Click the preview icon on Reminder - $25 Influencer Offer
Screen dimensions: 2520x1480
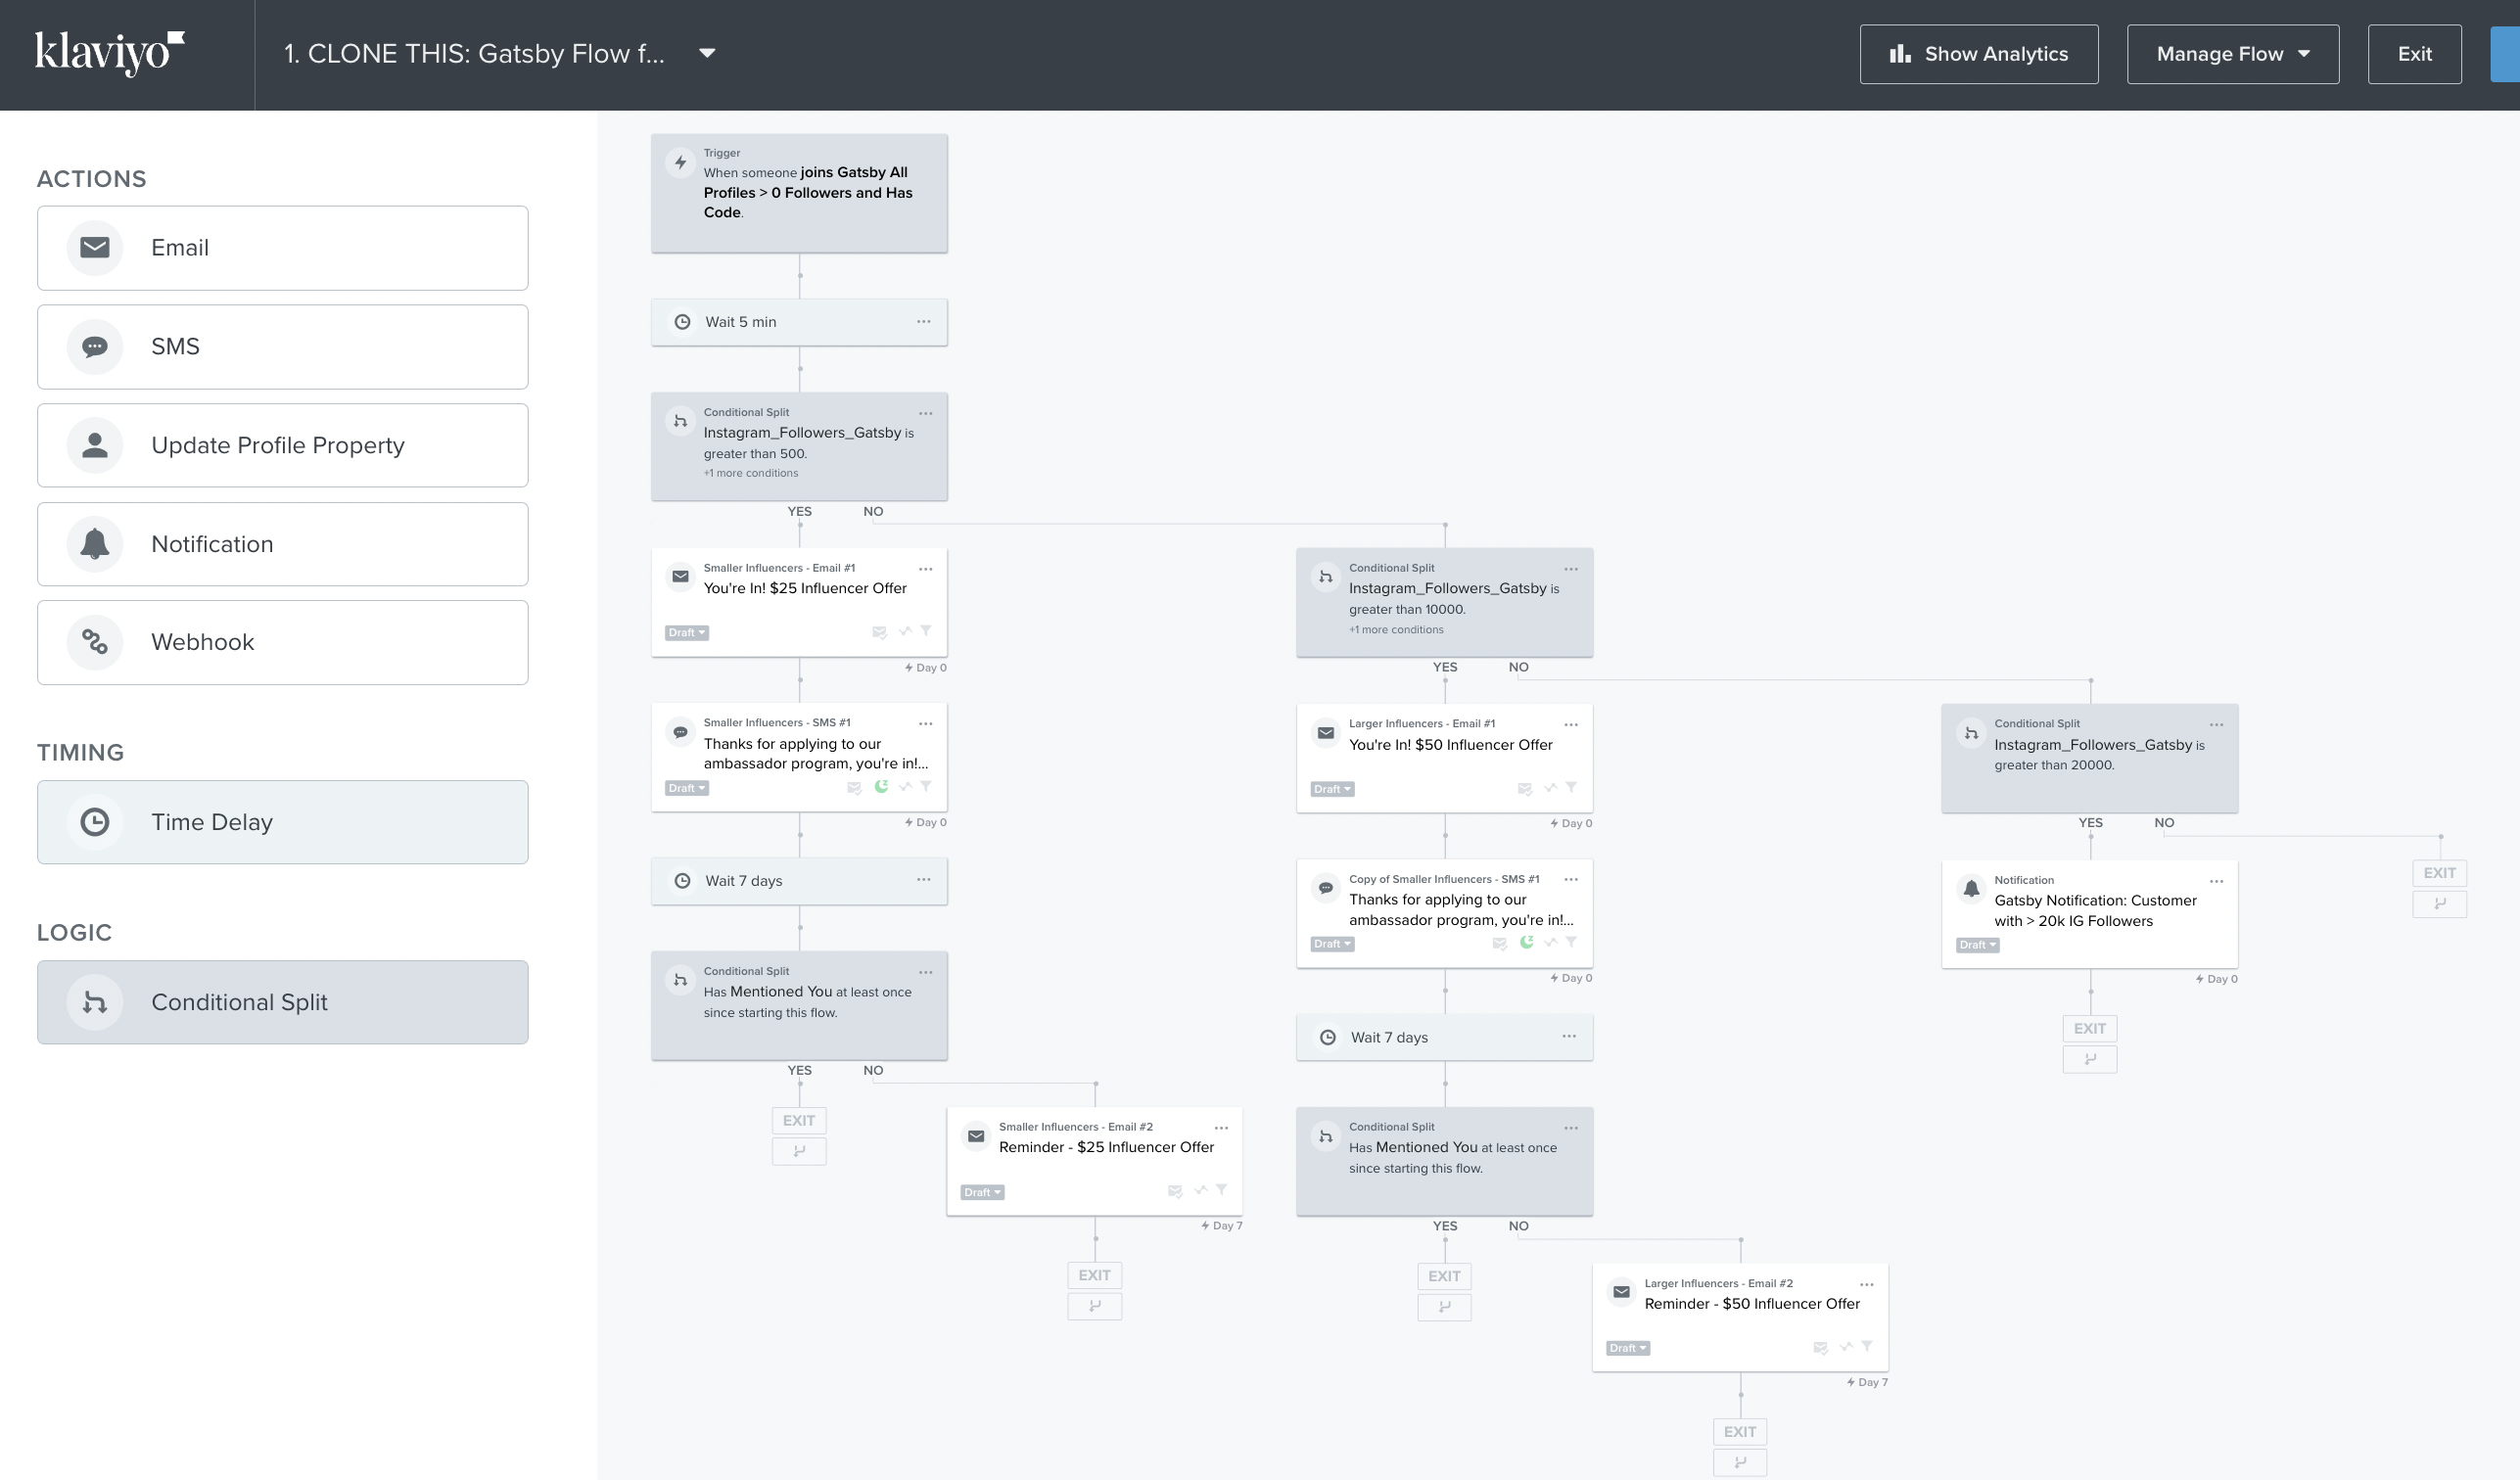coord(1175,1191)
